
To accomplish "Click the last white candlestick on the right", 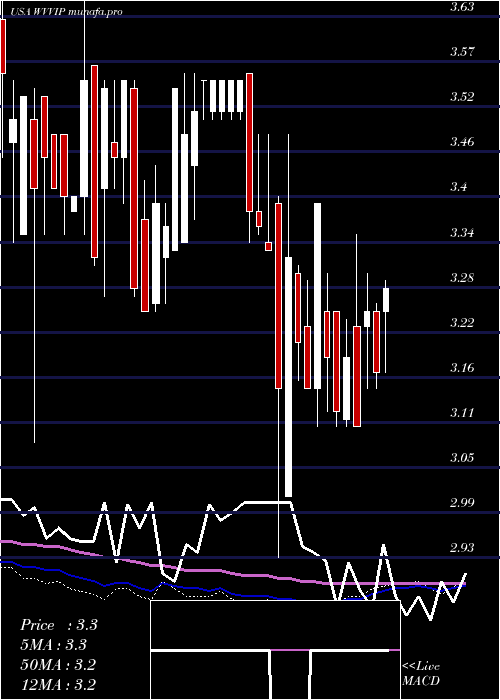I will click(386, 300).
